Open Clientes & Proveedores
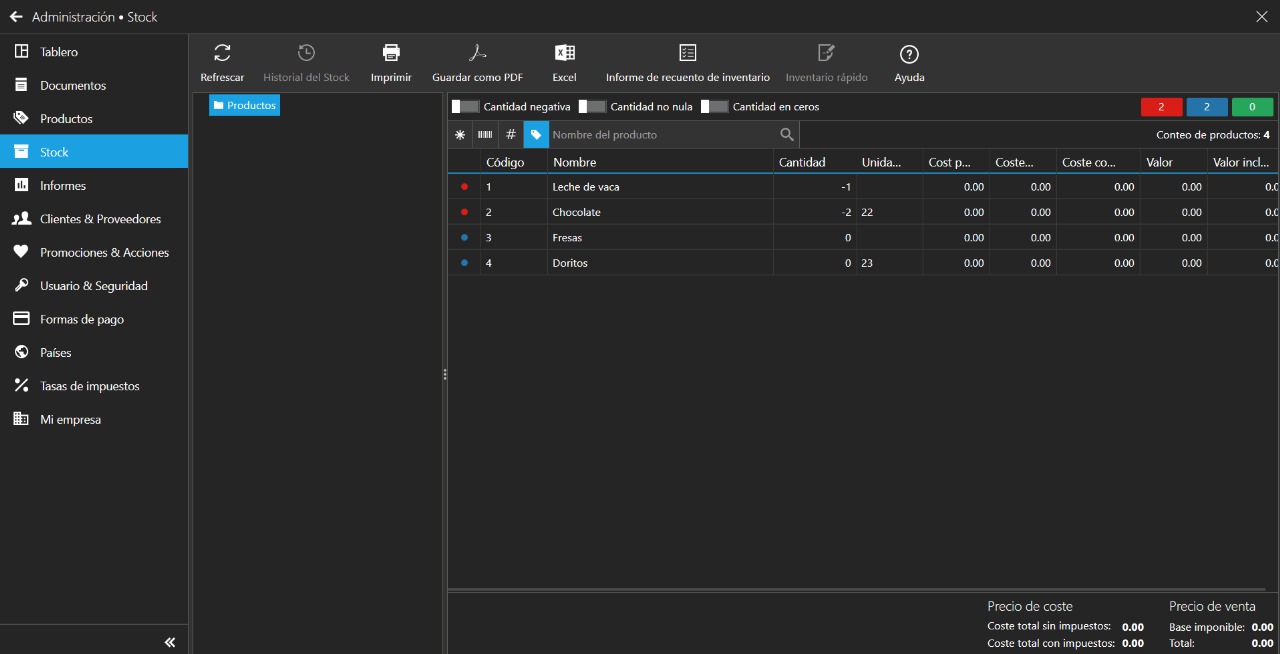Screen dimensions: 1280x654 94,218
